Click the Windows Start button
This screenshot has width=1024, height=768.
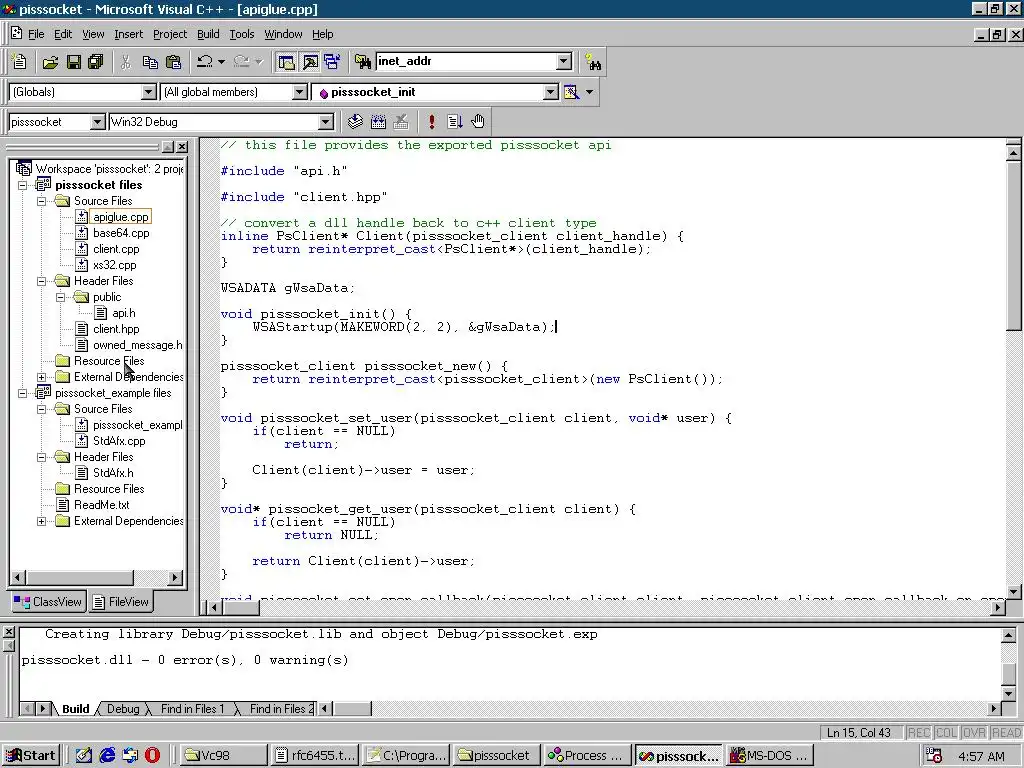31,756
